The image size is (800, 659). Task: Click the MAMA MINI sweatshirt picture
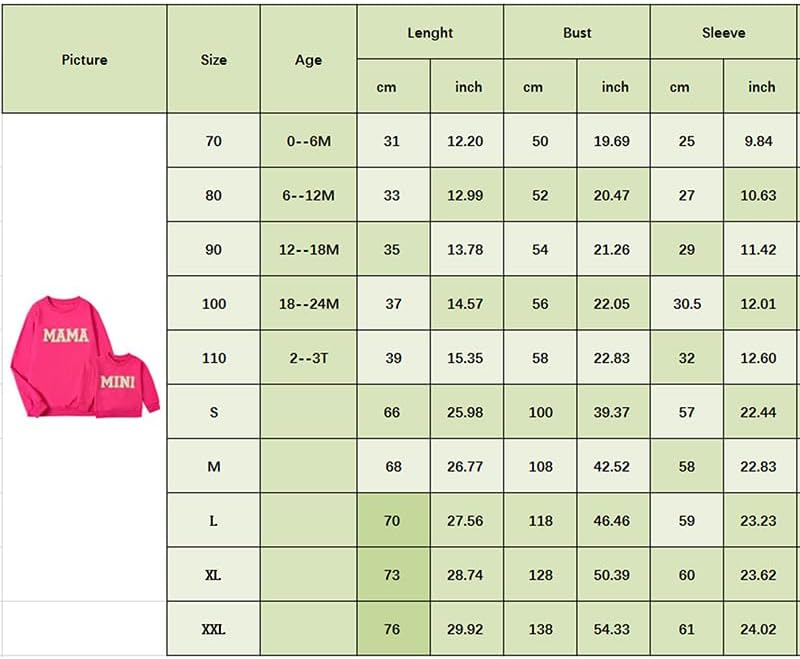click(84, 357)
